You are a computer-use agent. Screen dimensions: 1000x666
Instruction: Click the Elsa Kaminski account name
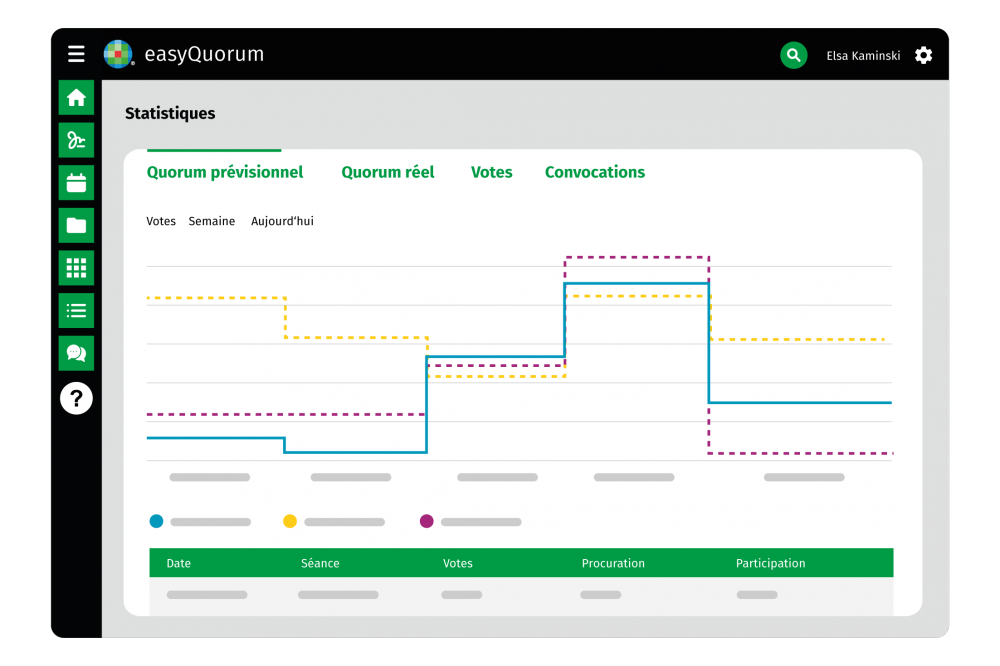pyautogui.click(x=863, y=55)
